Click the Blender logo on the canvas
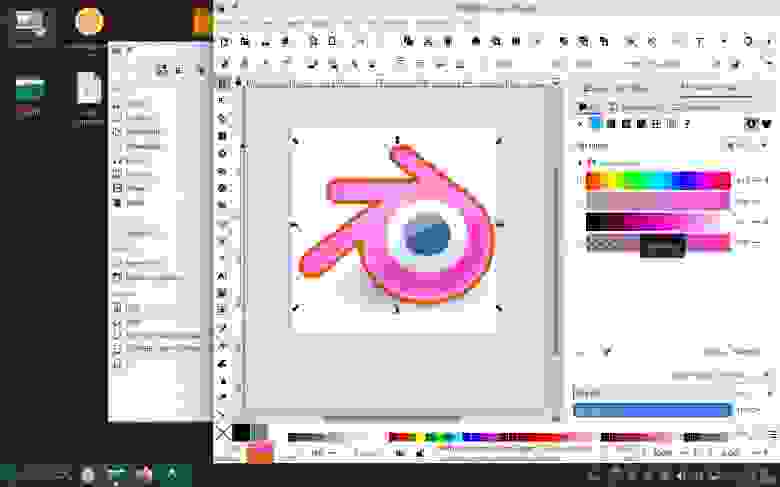The height and width of the screenshot is (487, 780). coord(398,224)
